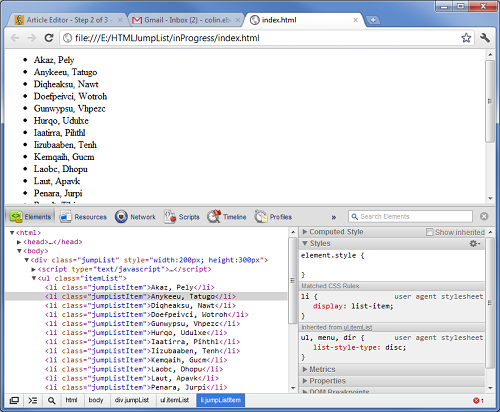
Task: Select ul.itemList breadcrumb
Action: click(174, 400)
